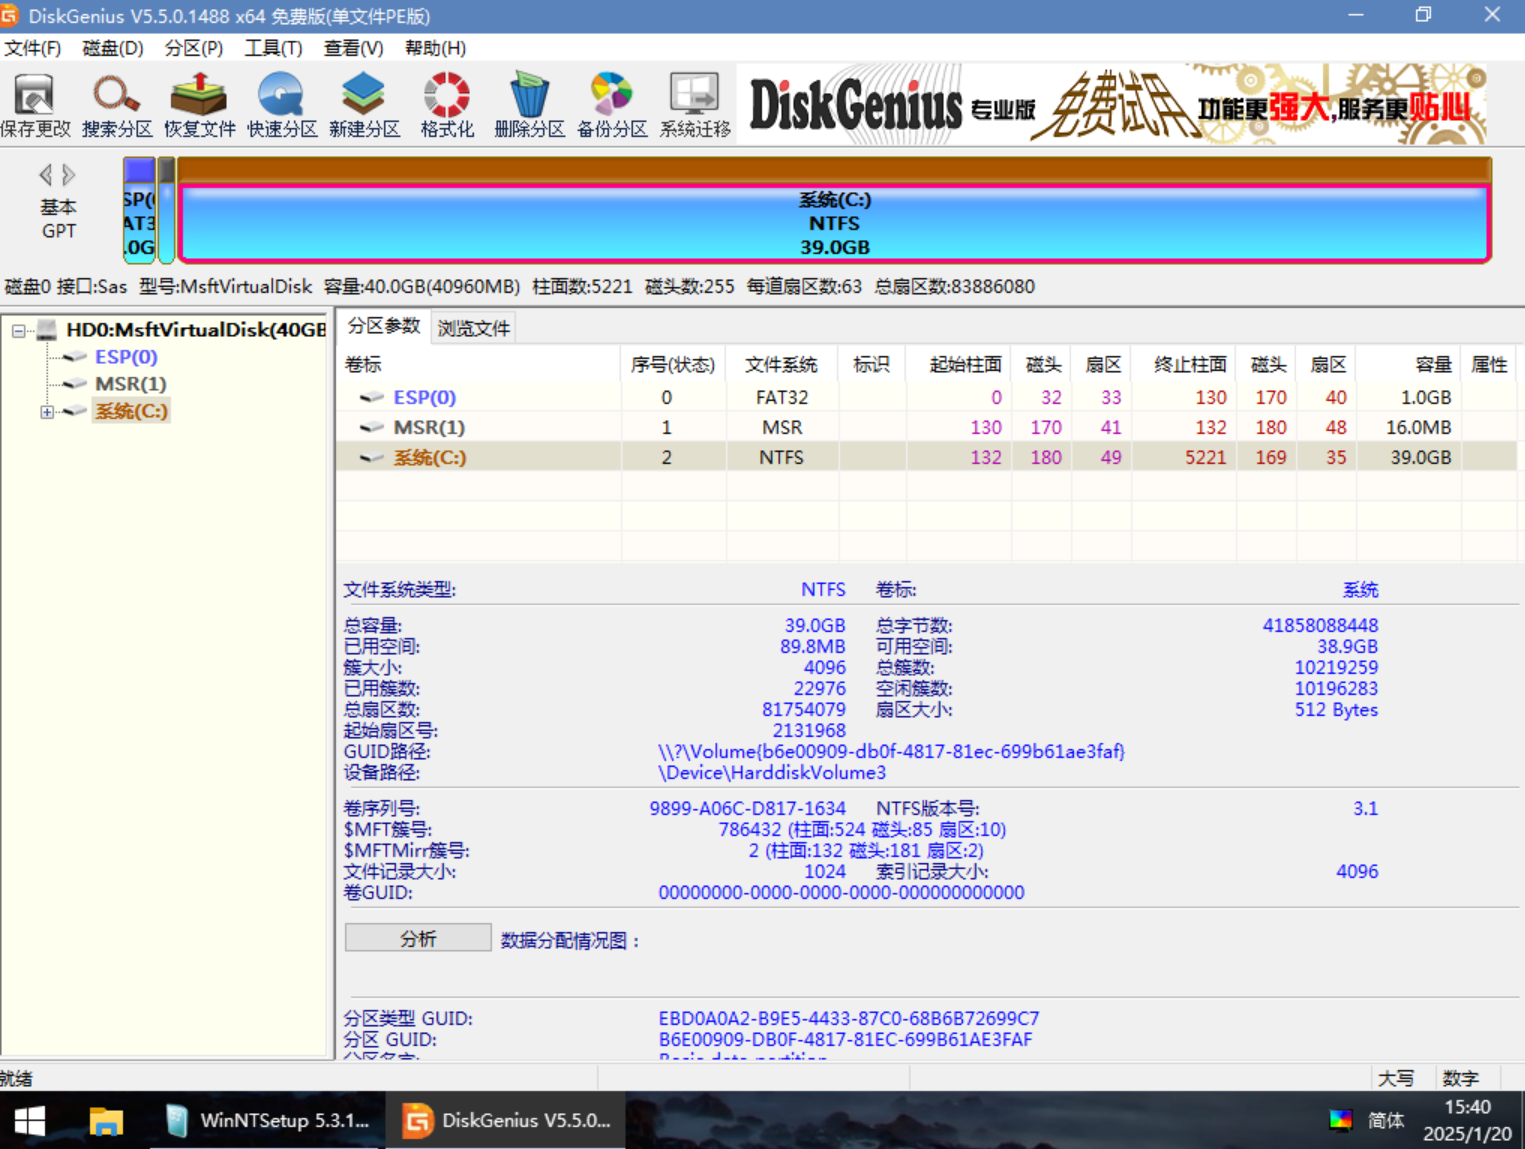Screen dimensions: 1525x1149
Task: Click the Save Changes (保存更改) toolbar icon
Action: tap(35, 105)
